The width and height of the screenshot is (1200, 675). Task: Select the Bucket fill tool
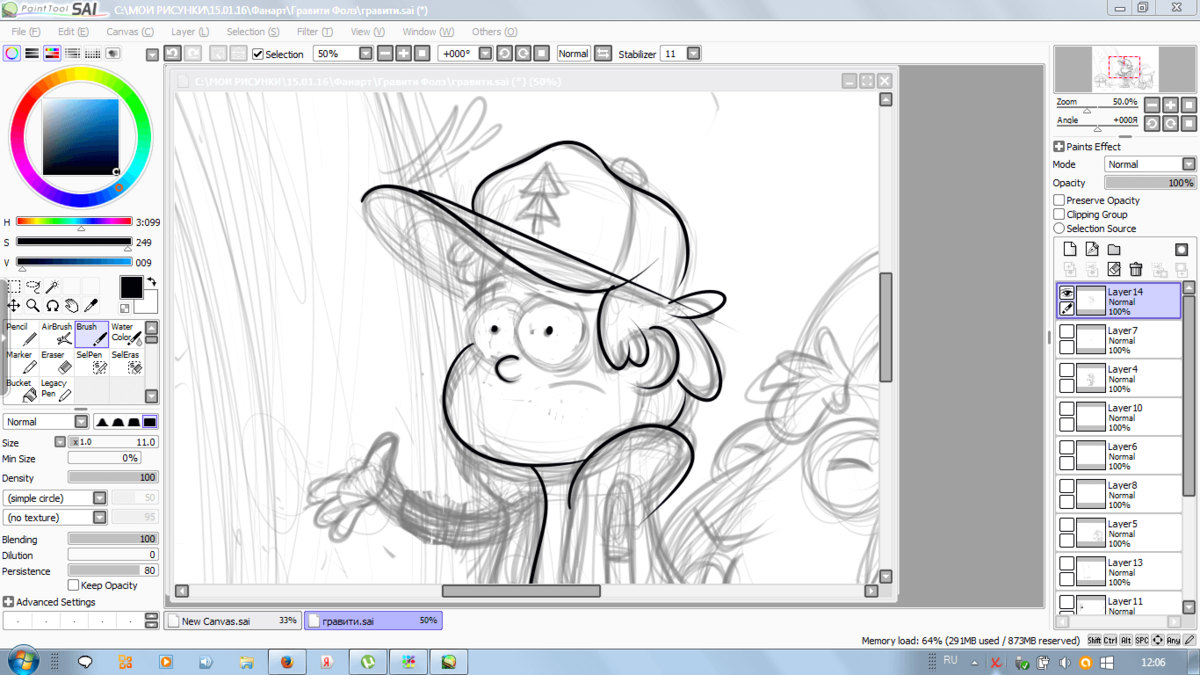tap(21, 390)
